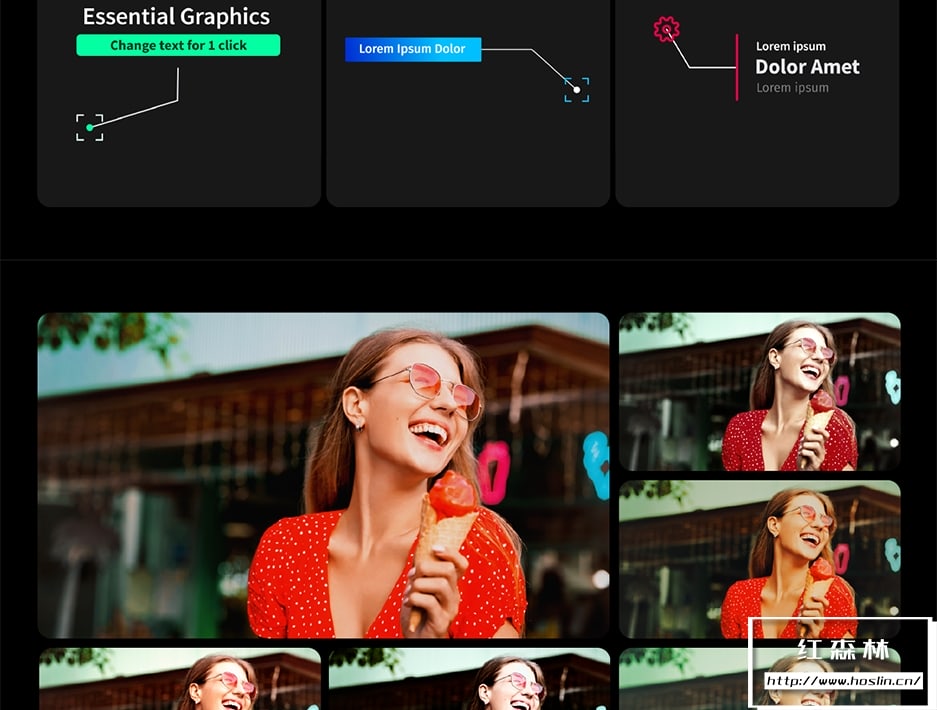The width and height of the screenshot is (937, 710).
Task: Click the blue target bracket marker
Action: click(x=577, y=90)
